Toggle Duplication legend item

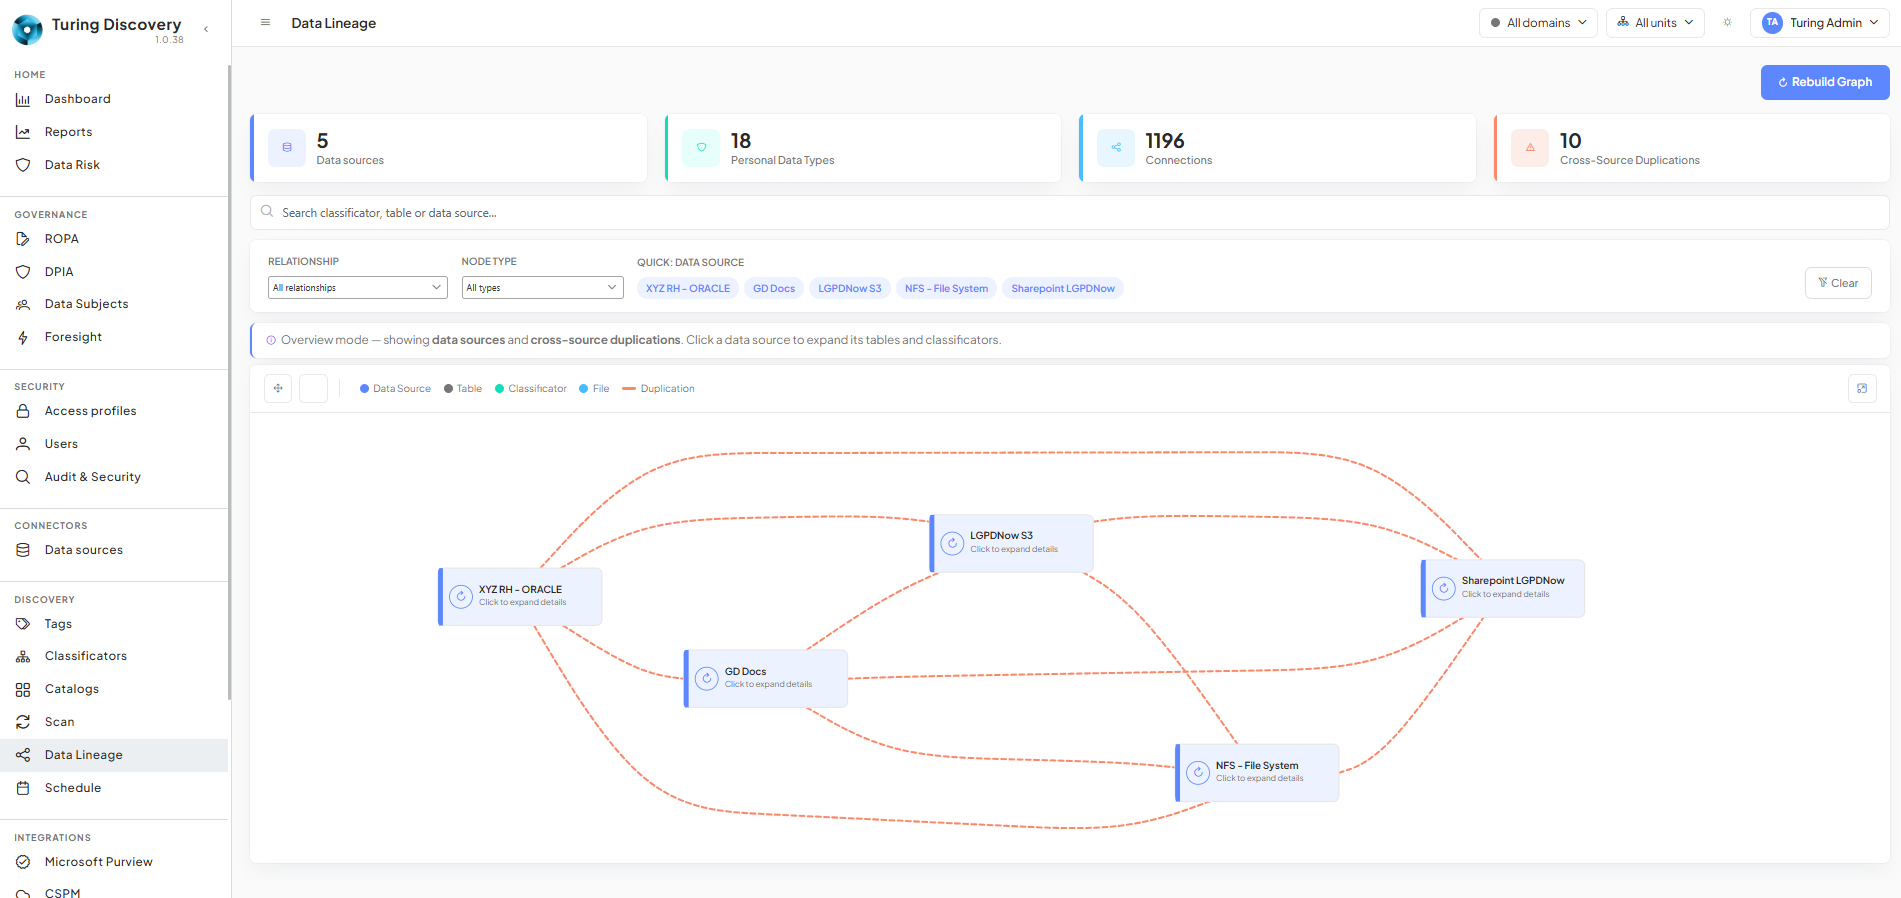click(658, 389)
